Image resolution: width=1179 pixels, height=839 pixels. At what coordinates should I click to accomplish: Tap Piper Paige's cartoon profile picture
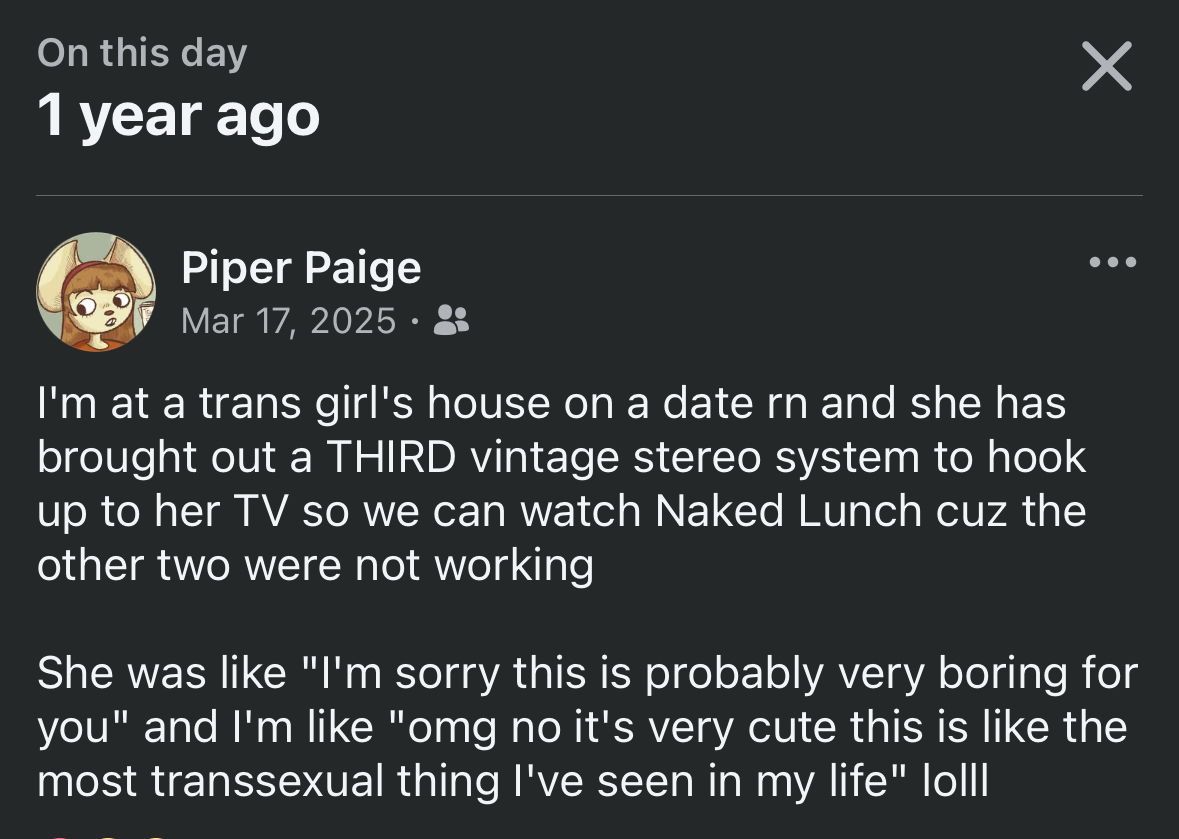coord(97,292)
